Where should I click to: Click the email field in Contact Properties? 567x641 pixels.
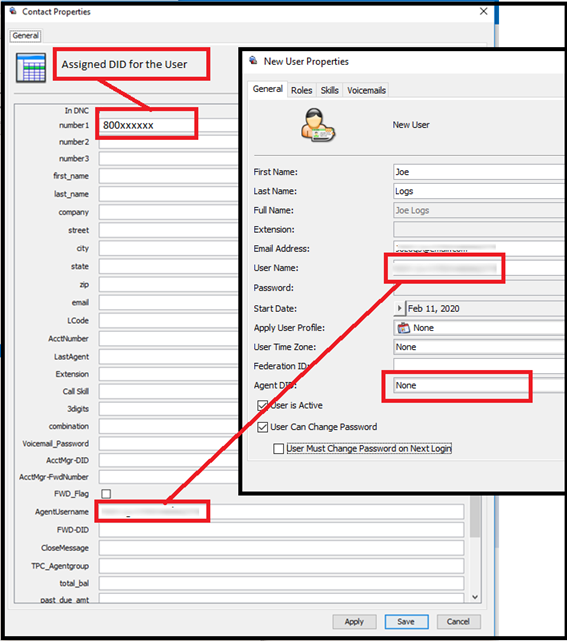168,303
